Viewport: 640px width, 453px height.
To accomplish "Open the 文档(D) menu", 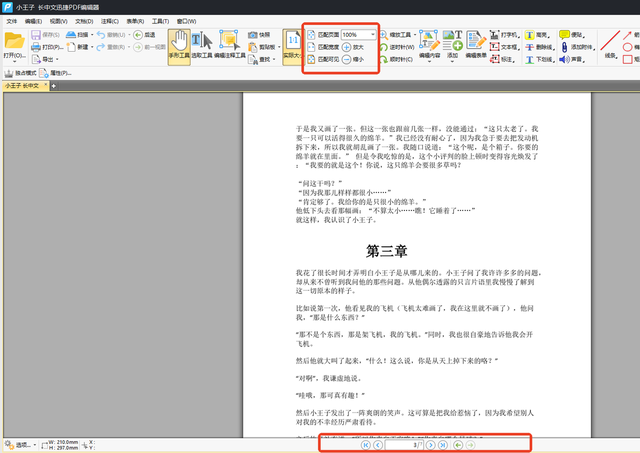I will pyautogui.click(x=84, y=21).
